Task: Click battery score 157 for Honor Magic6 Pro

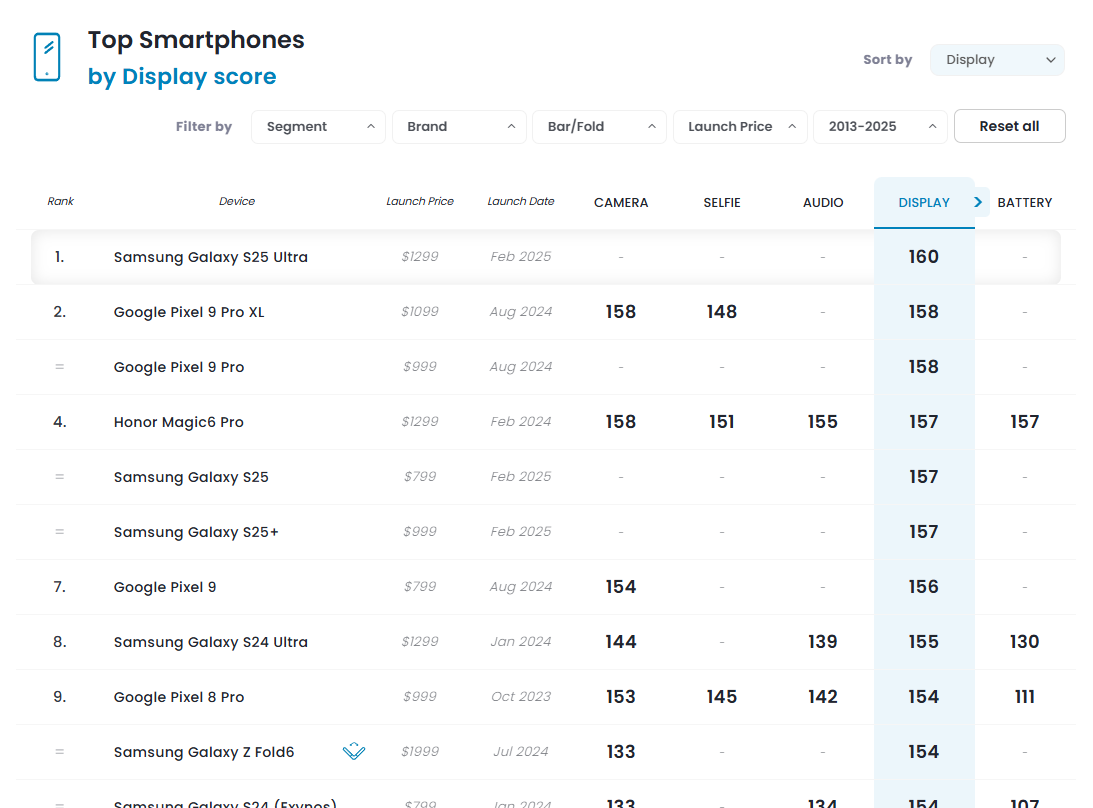Action: [x=1025, y=422]
